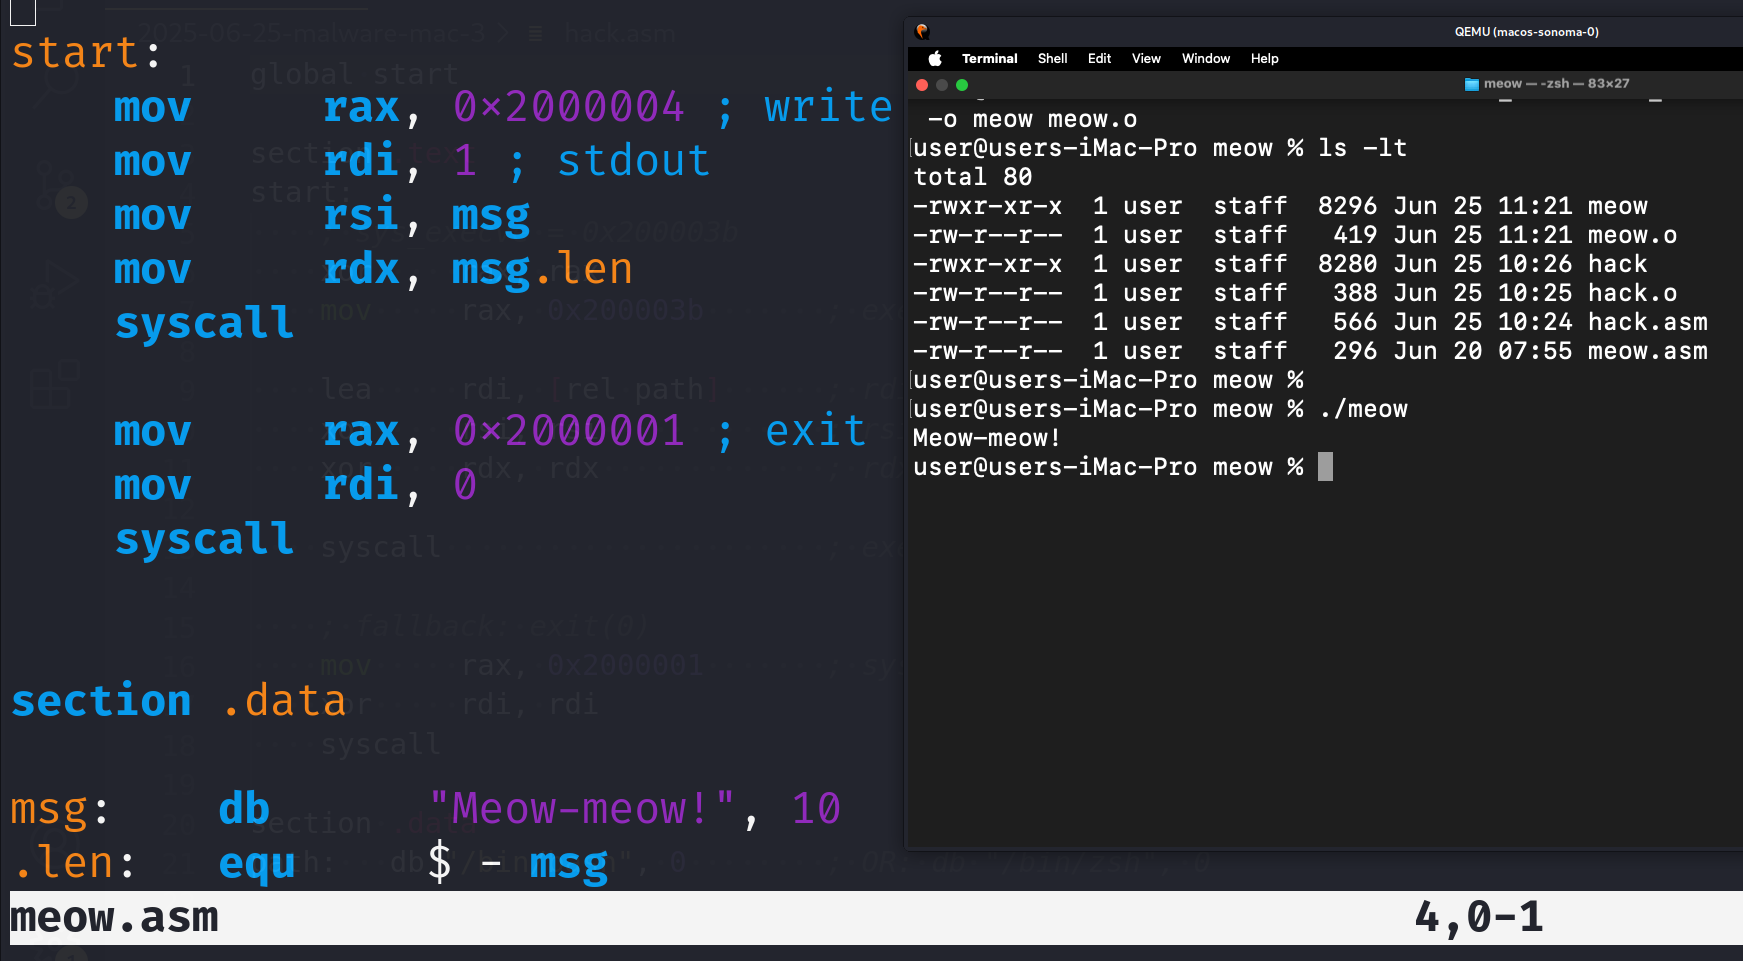Image resolution: width=1743 pixels, height=961 pixels.
Task: Click 'meow.asm' in terminal listing
Action: 1647,351
